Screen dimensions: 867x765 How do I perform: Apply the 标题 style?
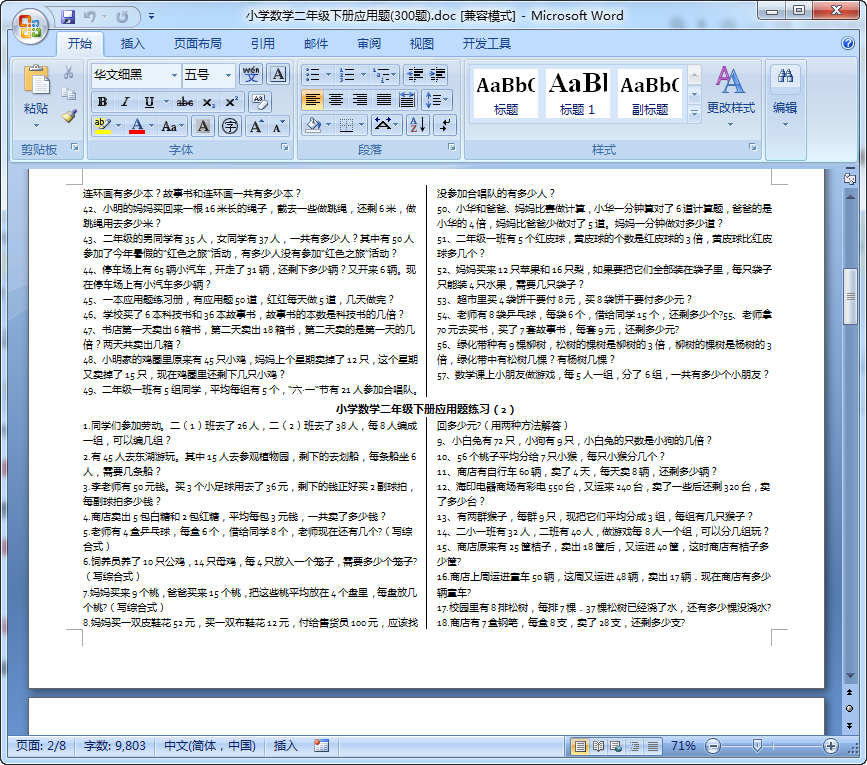(x=505, y=93)
